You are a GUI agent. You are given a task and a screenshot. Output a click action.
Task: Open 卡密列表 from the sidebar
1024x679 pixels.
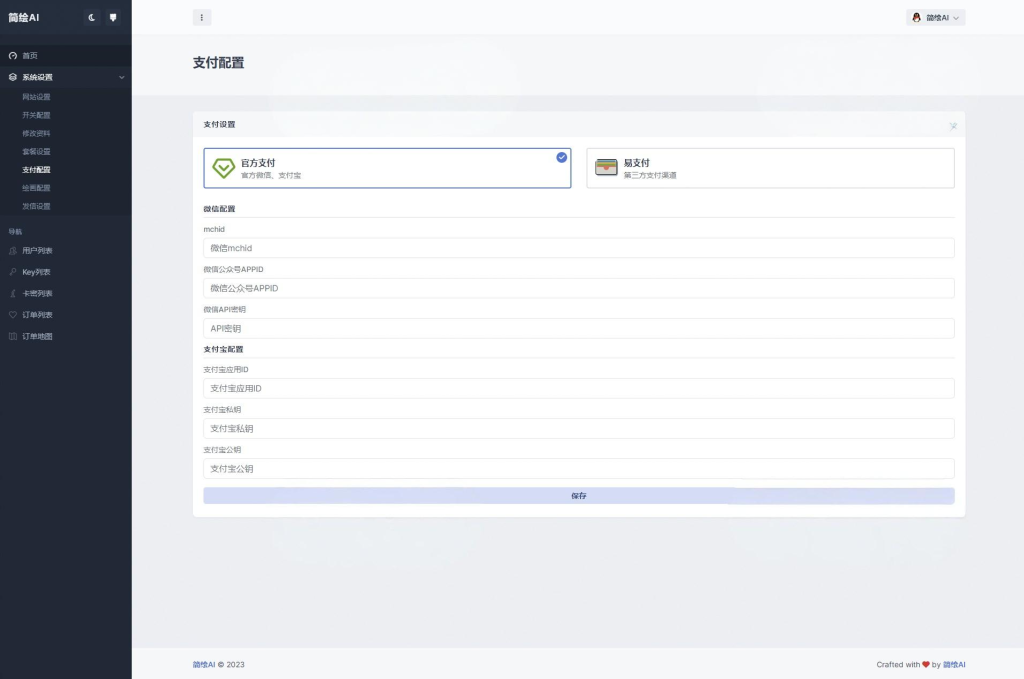tap(37, 294)
